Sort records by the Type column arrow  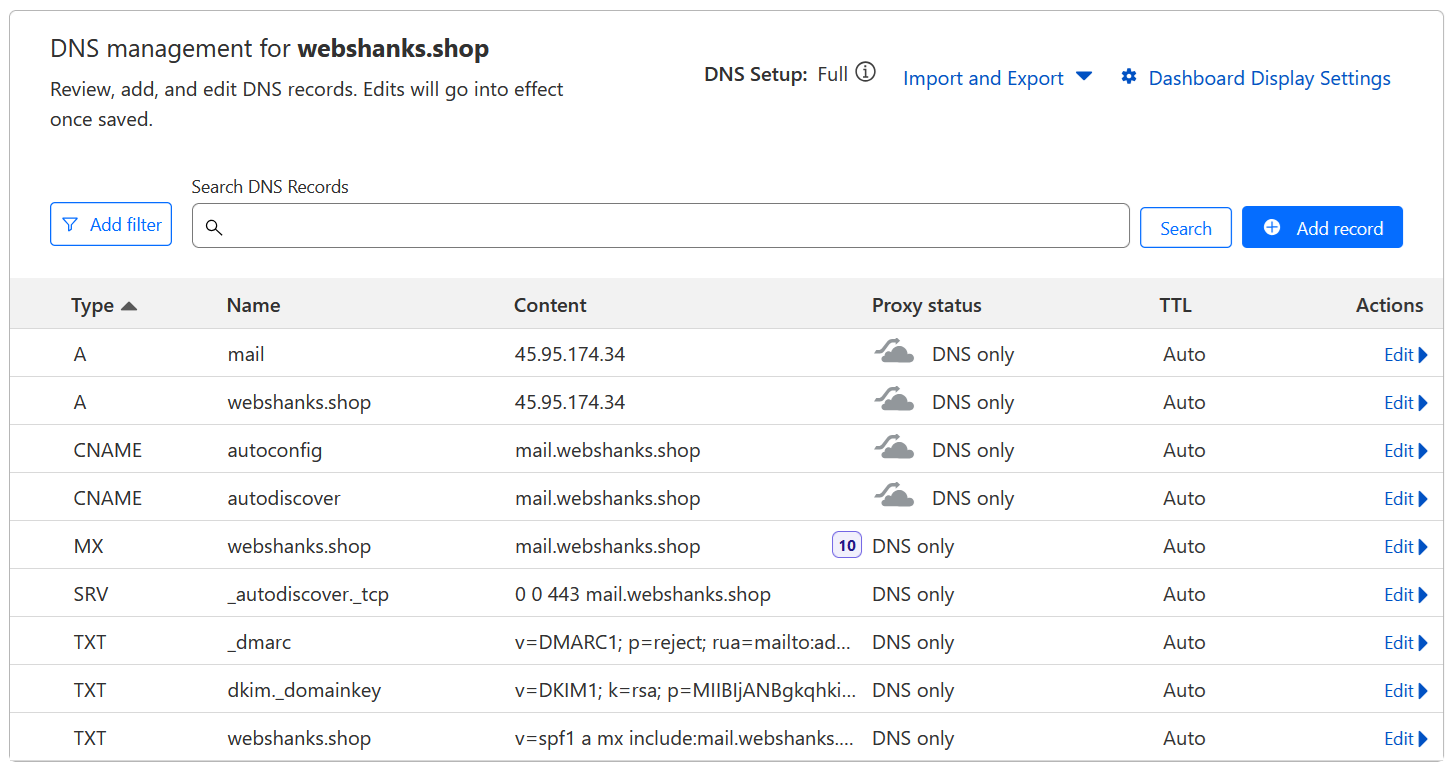click(129, 306)
